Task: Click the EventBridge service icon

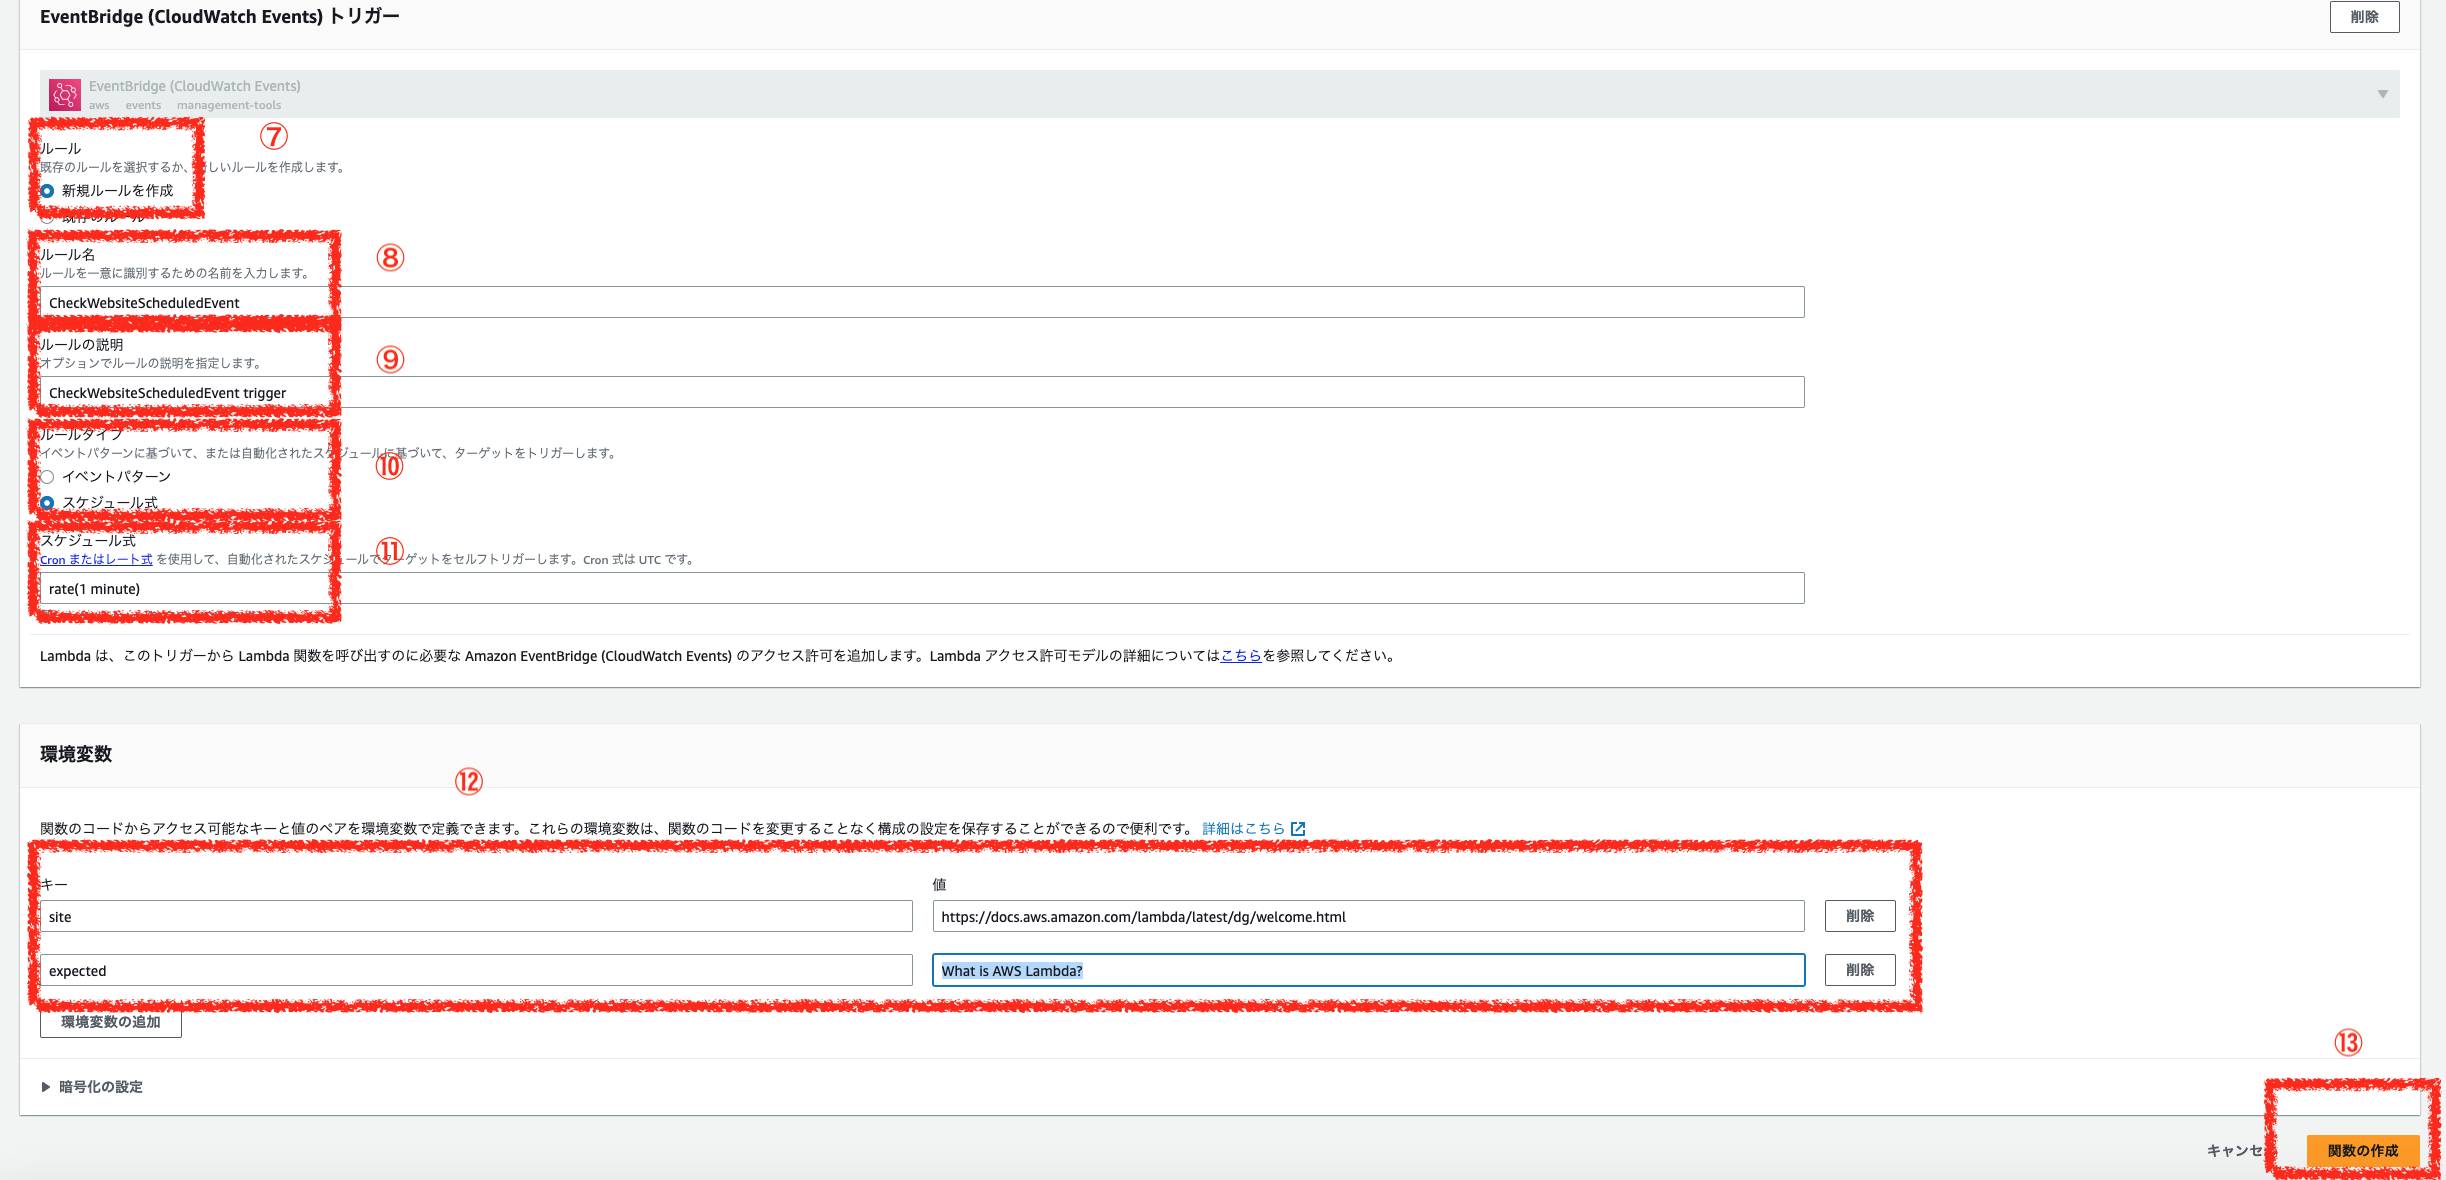Action: [x=65, y=95]
